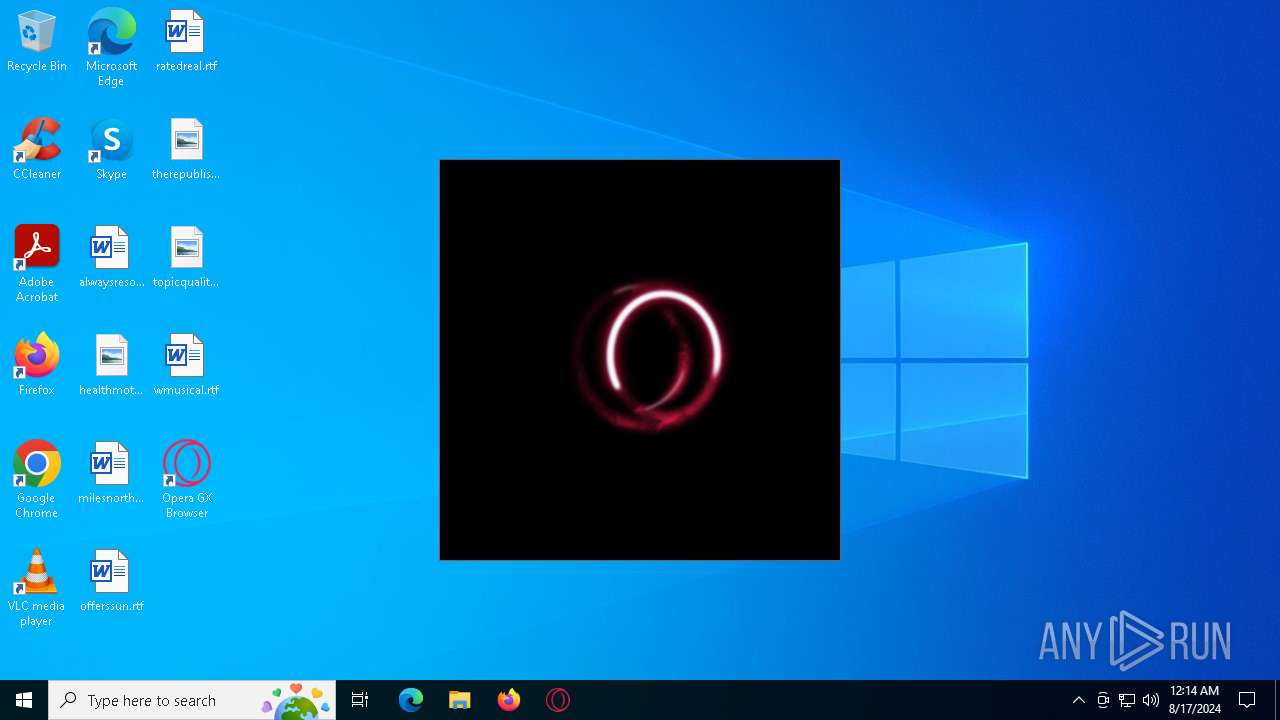The width and height of the screenshot is (1280, 720).
Task: Launch Microsoft Edge from the desktop
Action: (111, 48)
